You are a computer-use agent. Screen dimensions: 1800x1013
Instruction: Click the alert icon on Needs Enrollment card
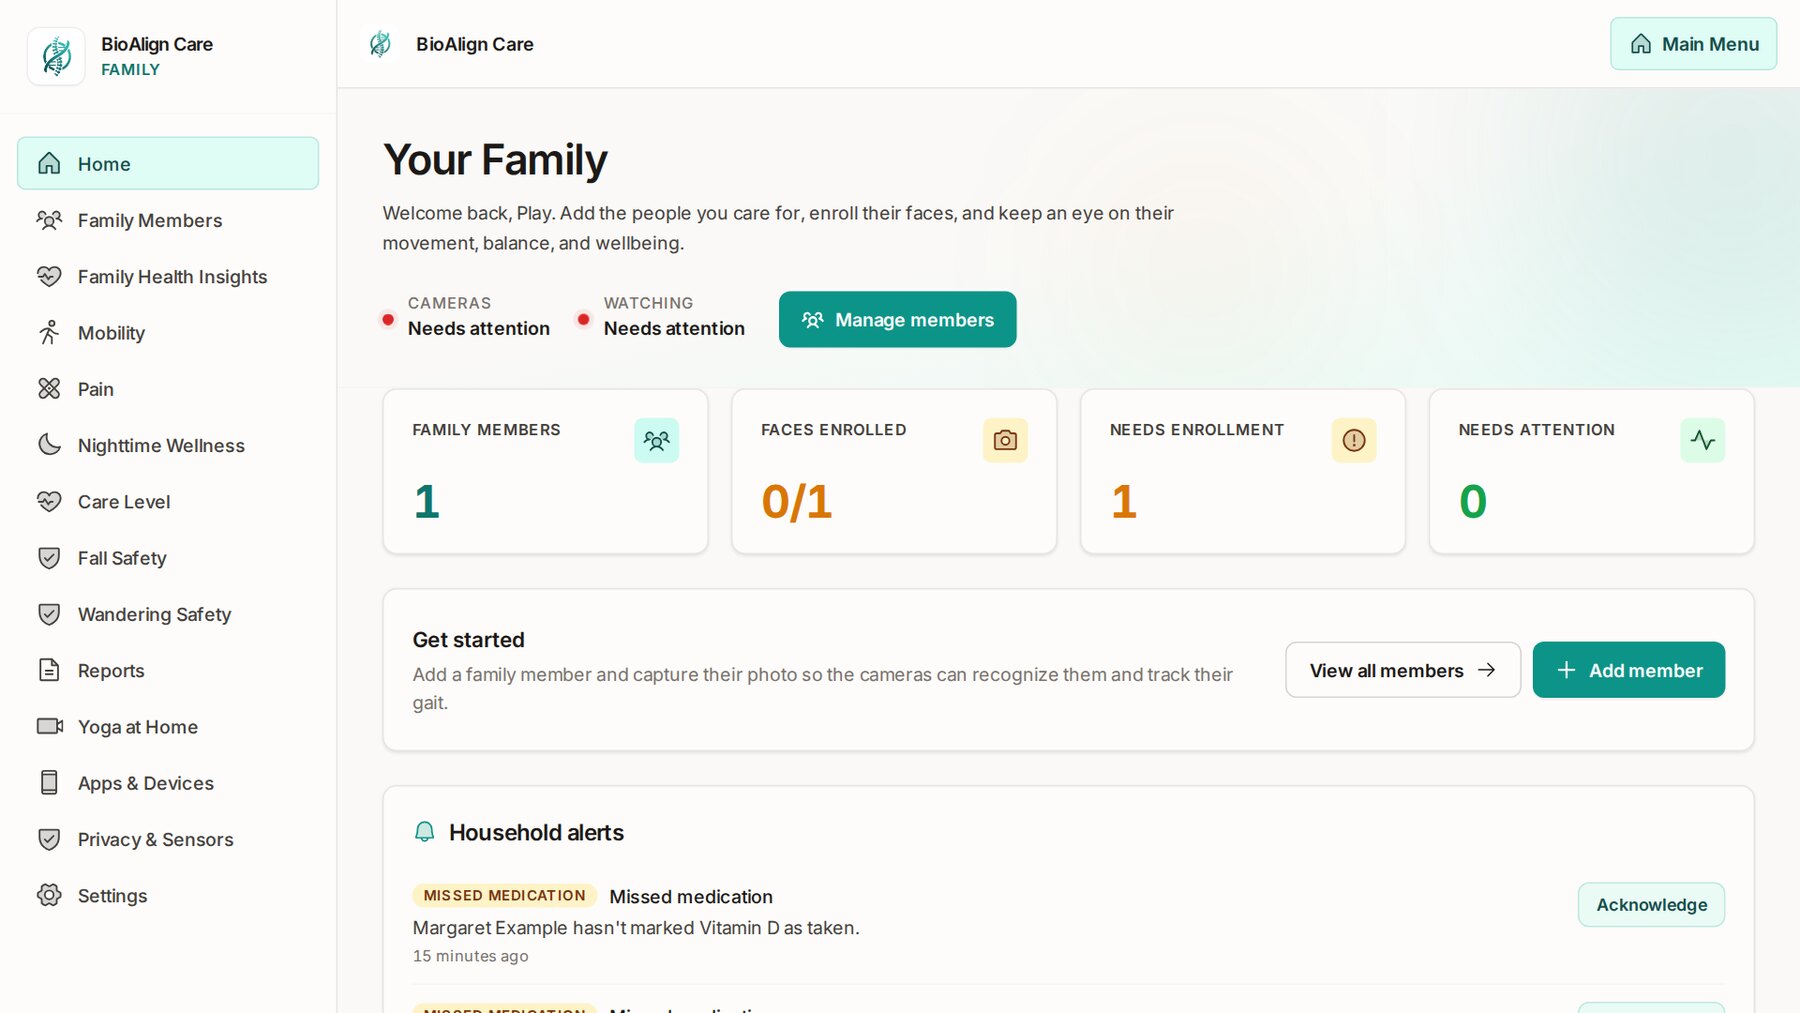click(x=1354, y=440)
